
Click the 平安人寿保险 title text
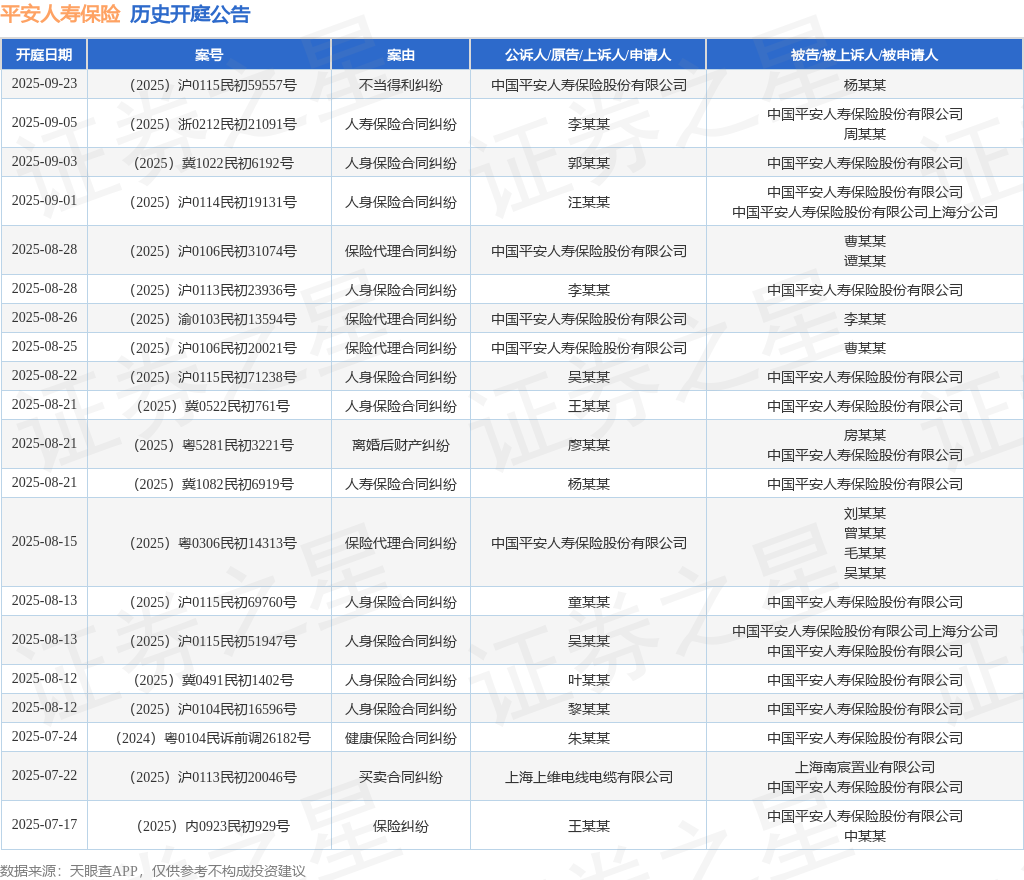click(60, 14)
